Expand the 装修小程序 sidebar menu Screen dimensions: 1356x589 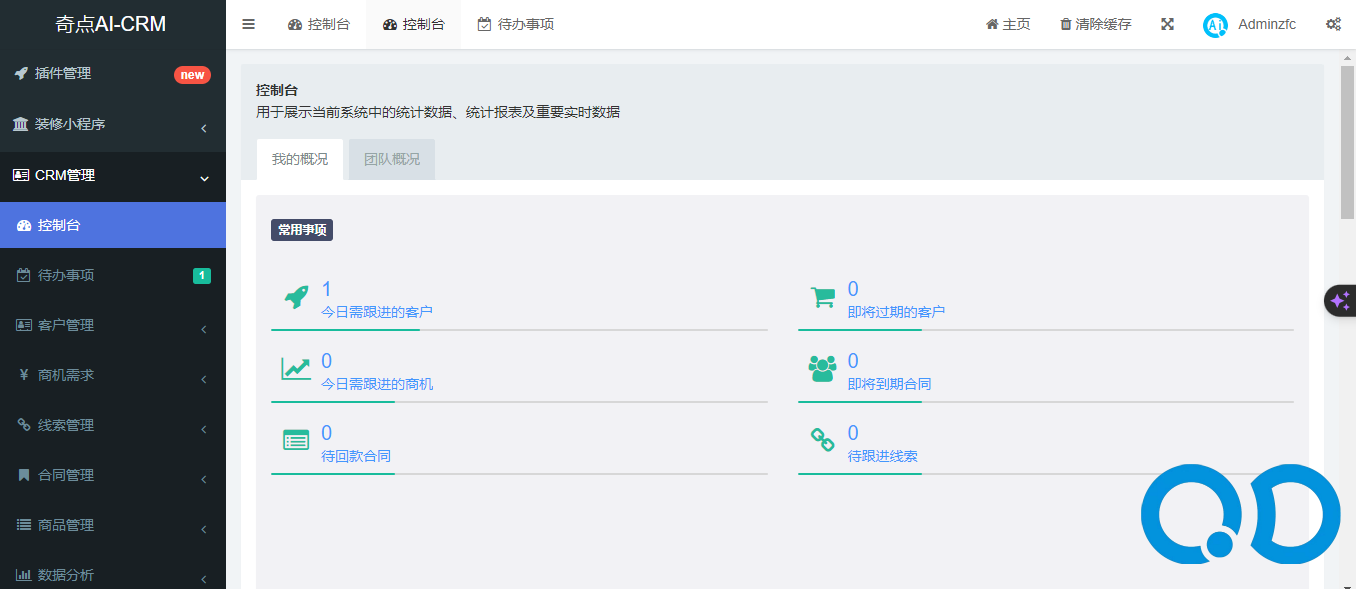[x=112, y=125]
